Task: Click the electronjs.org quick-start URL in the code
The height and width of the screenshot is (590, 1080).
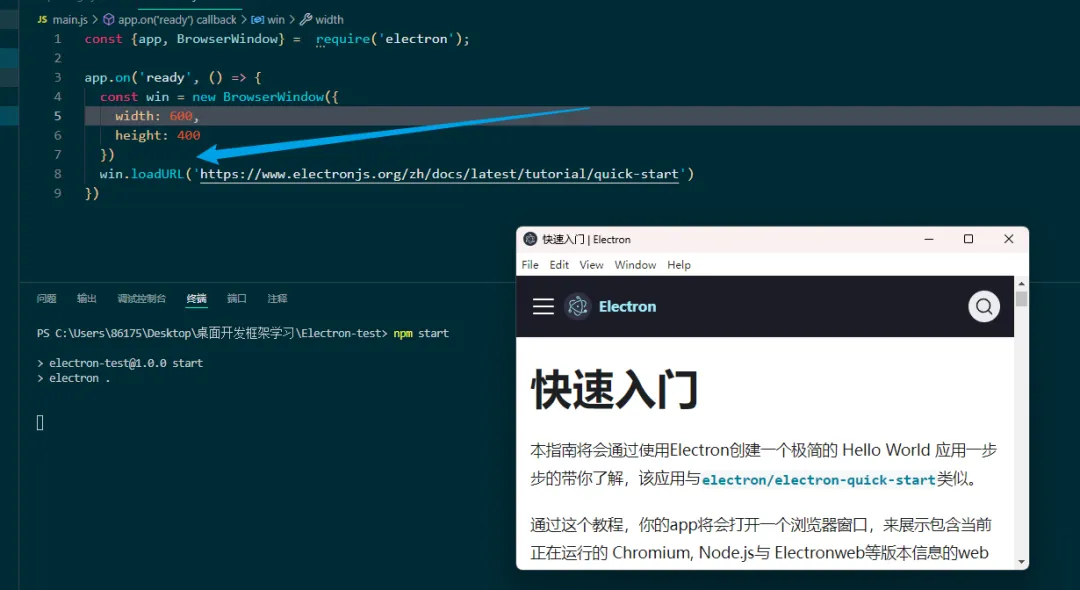Action: click(x=439, y=174)
